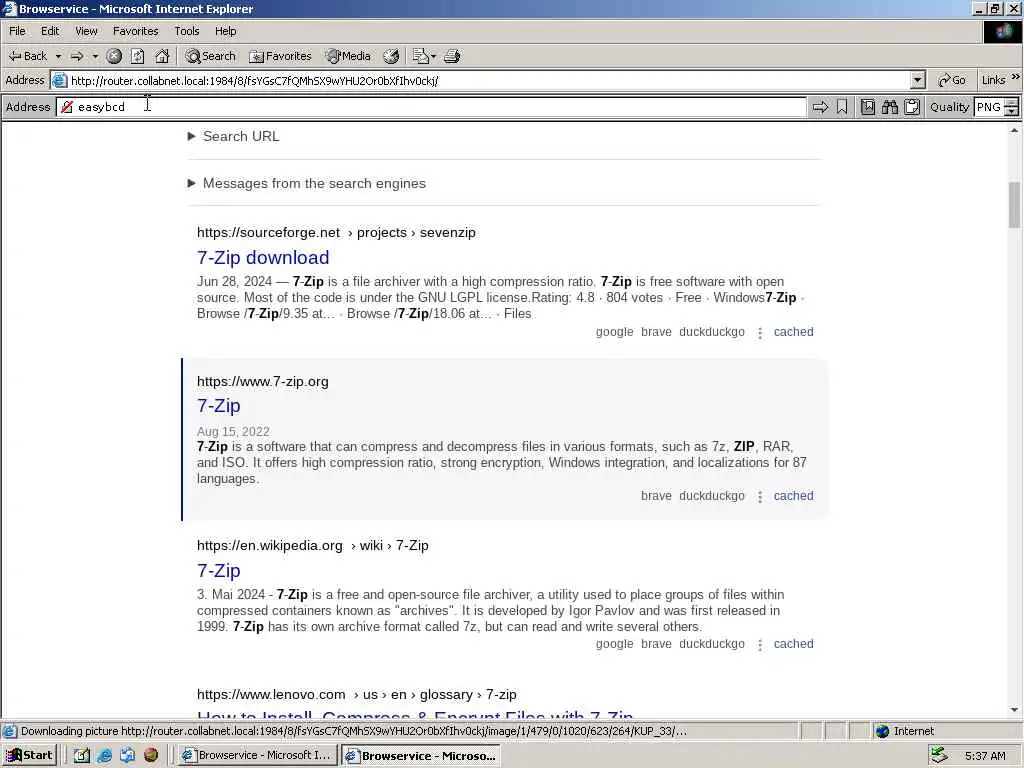Viewport: 1024px width, 768px height.
Task: Decrease quality with the down stepper arrow
Action: click(1012, 112)
